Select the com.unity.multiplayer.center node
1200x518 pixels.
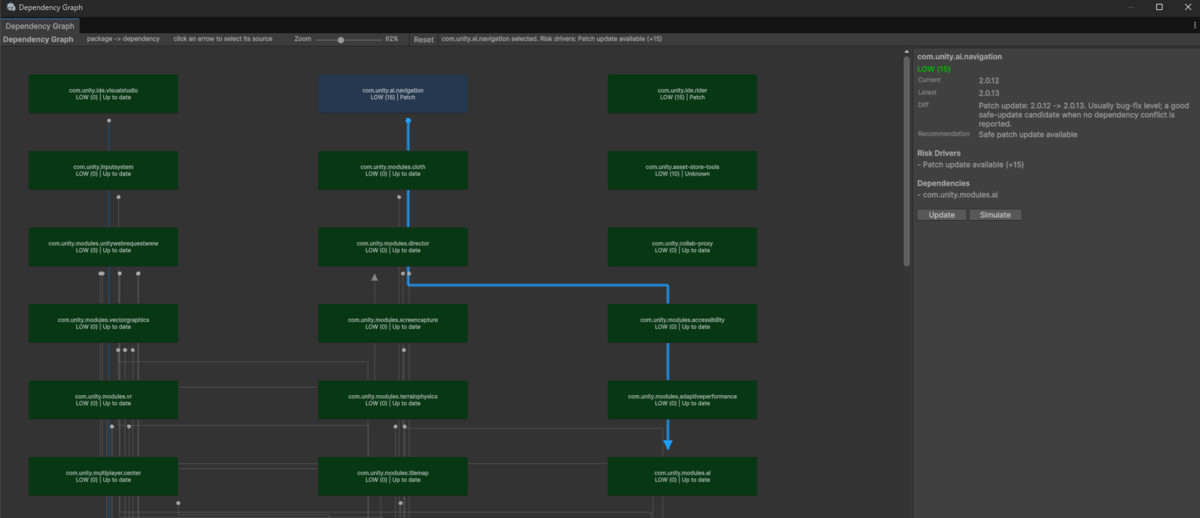coord(103,476)
